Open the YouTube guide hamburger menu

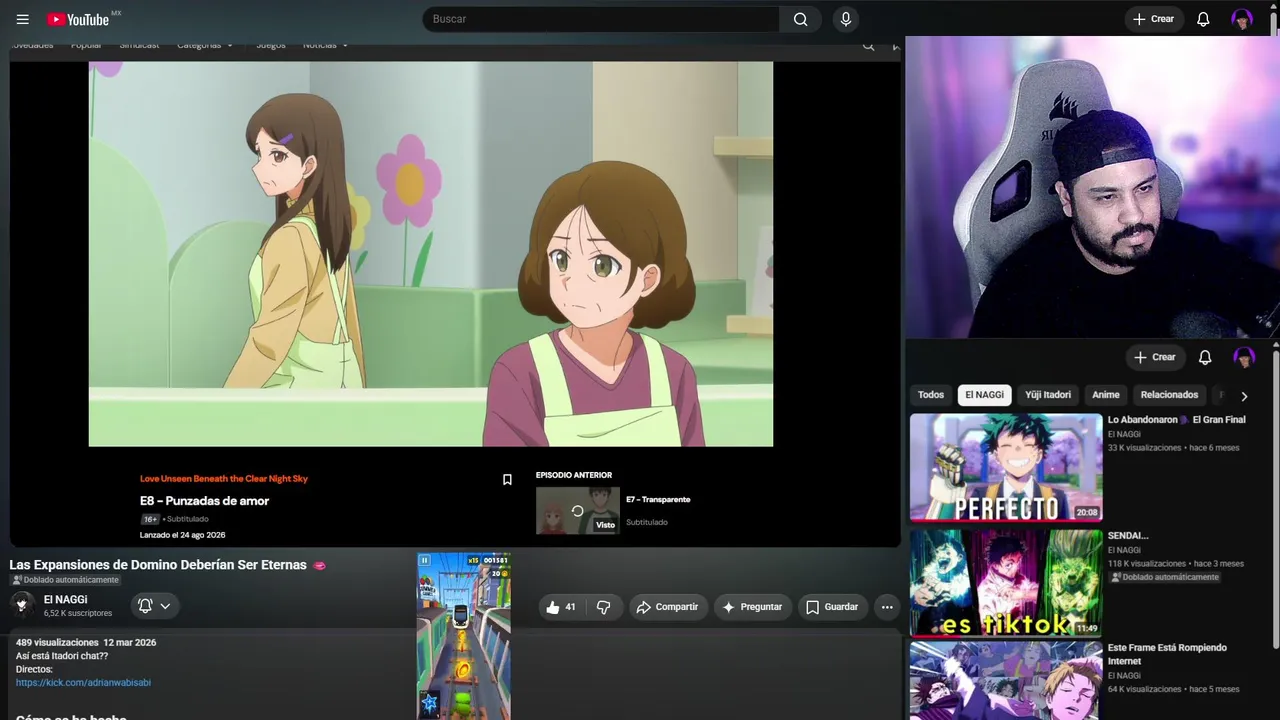point(23,19)
